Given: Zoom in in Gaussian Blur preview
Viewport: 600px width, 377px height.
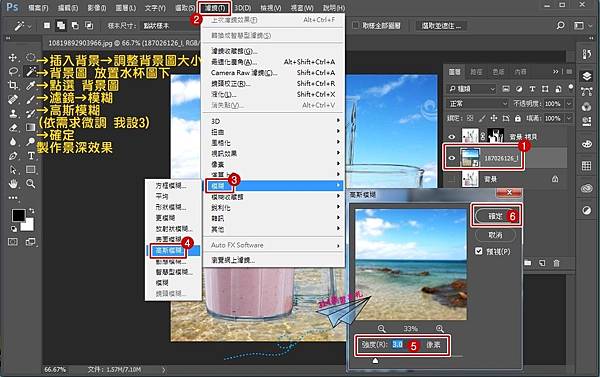Looking at the screenshot, I should [x=440, y=328].
